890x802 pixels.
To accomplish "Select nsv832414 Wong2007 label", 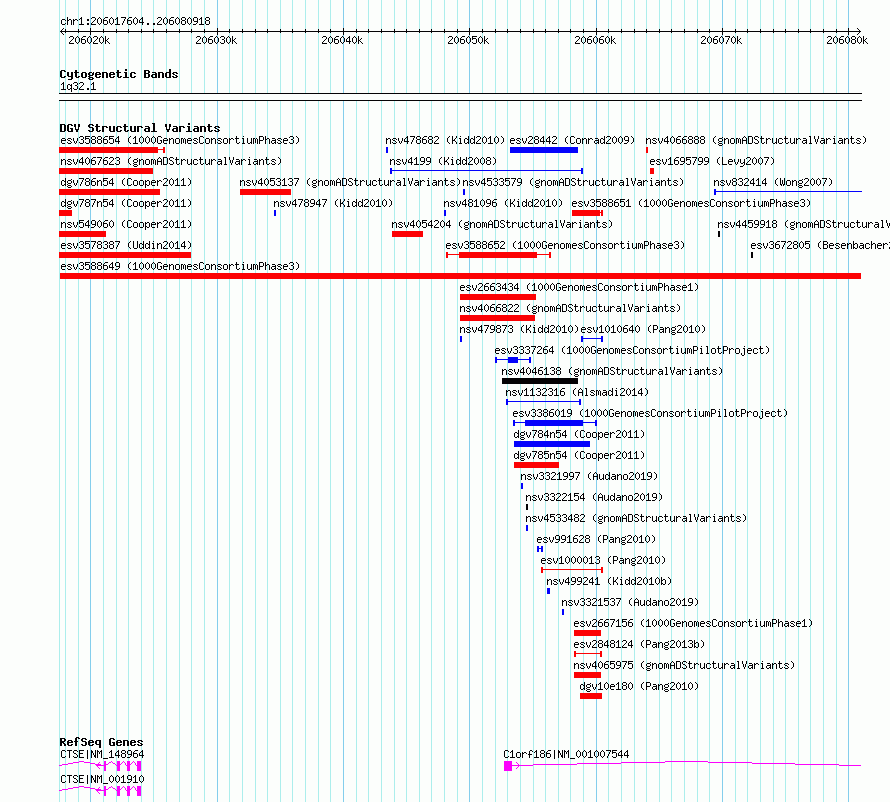I will tap(773, 182).
